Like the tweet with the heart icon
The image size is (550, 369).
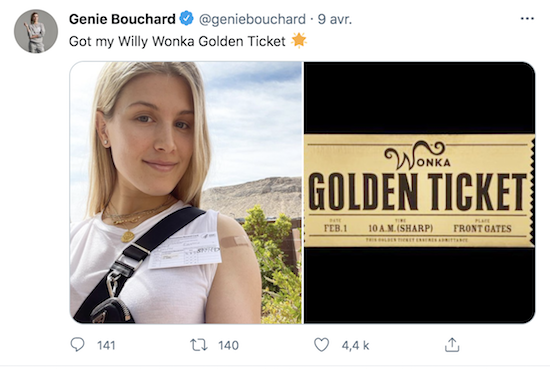tap(321, 344)
